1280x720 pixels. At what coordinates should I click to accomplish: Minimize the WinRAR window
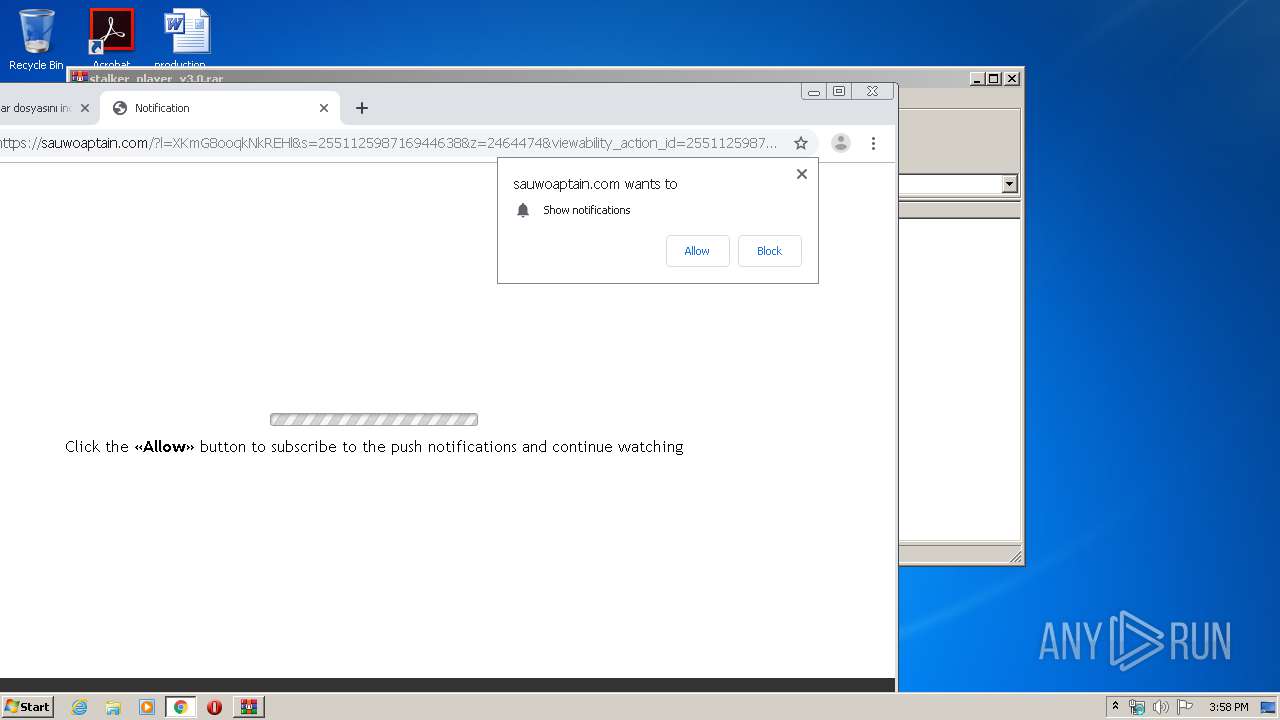click(977, 78)
